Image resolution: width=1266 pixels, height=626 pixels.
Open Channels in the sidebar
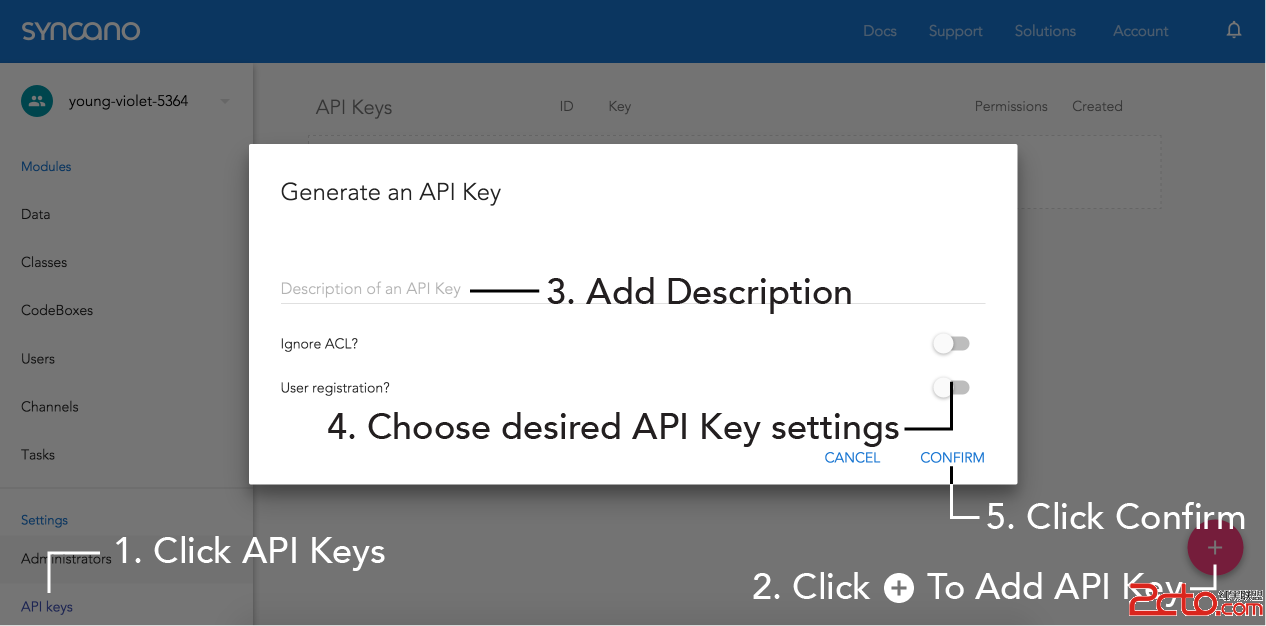pyautogui.click(x=50, y=406)
